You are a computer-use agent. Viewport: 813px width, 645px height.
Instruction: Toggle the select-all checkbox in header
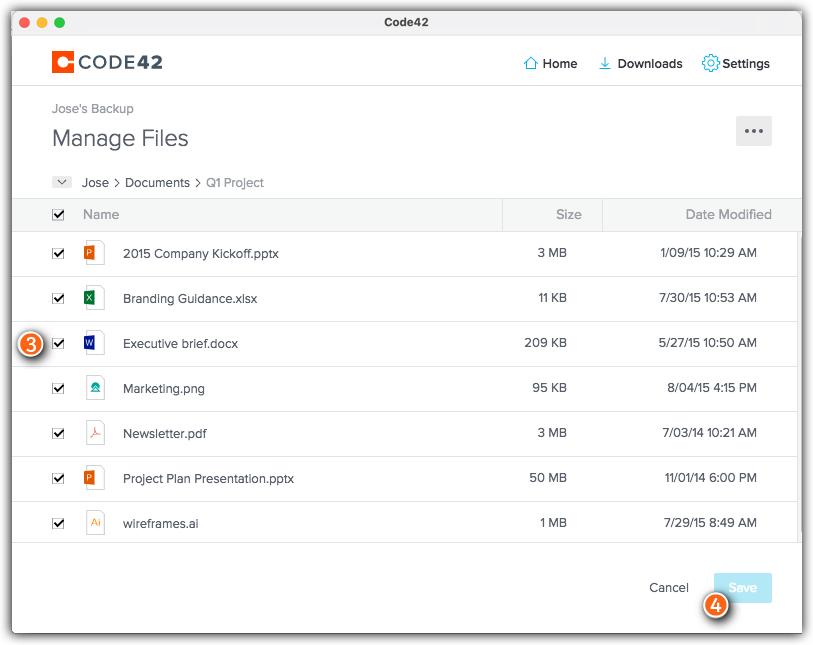58,214
